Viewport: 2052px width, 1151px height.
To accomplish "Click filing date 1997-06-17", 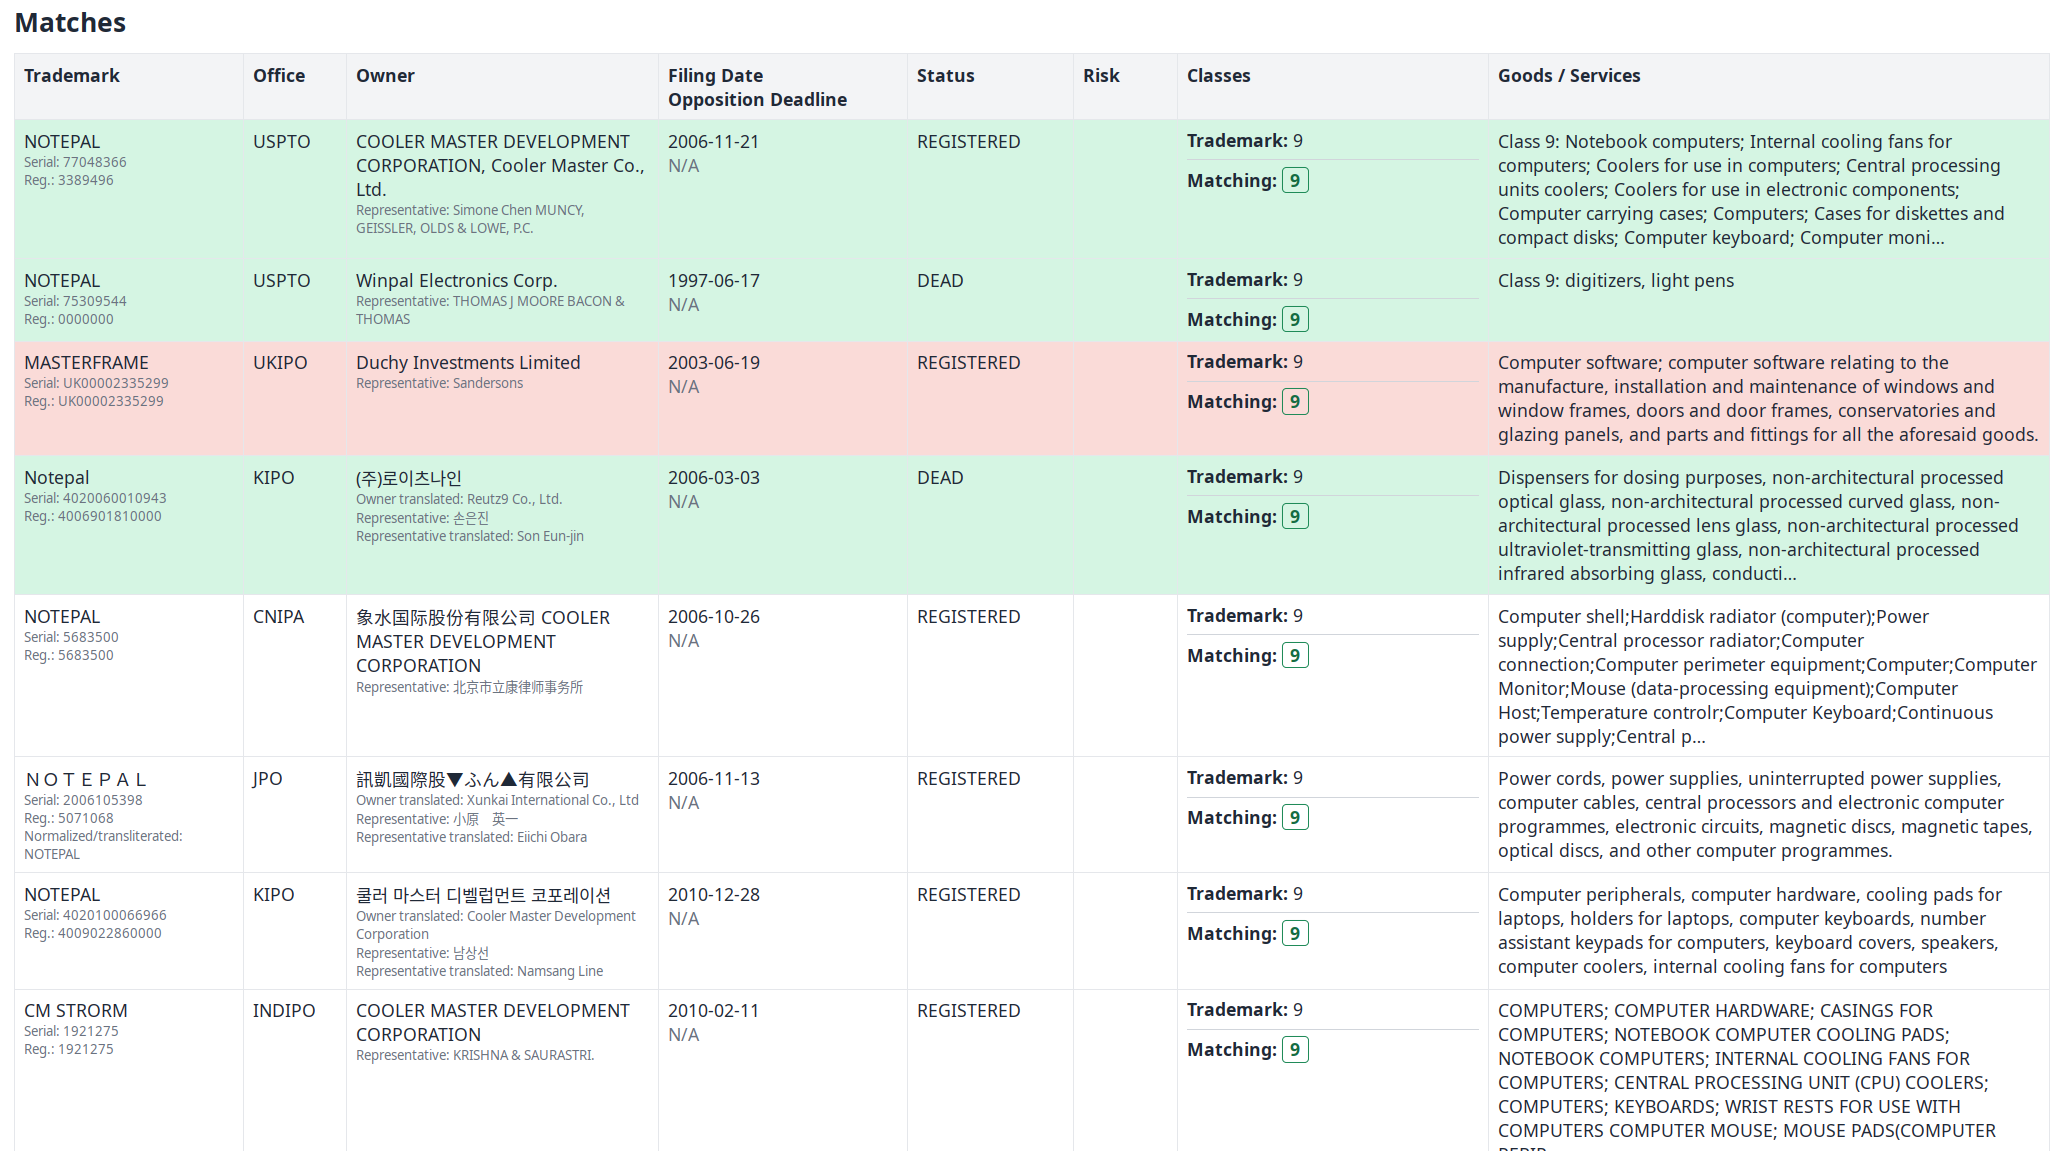I will tap(714, 281).
